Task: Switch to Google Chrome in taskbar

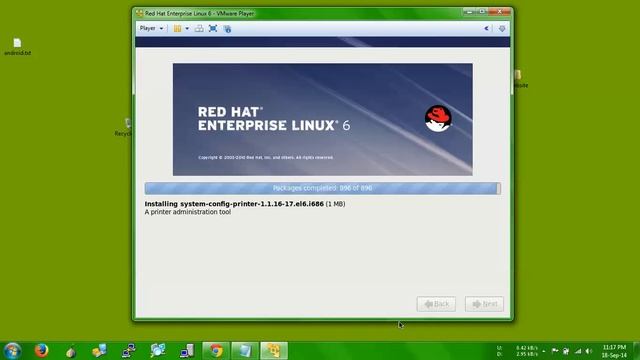Action: point(216,351)
